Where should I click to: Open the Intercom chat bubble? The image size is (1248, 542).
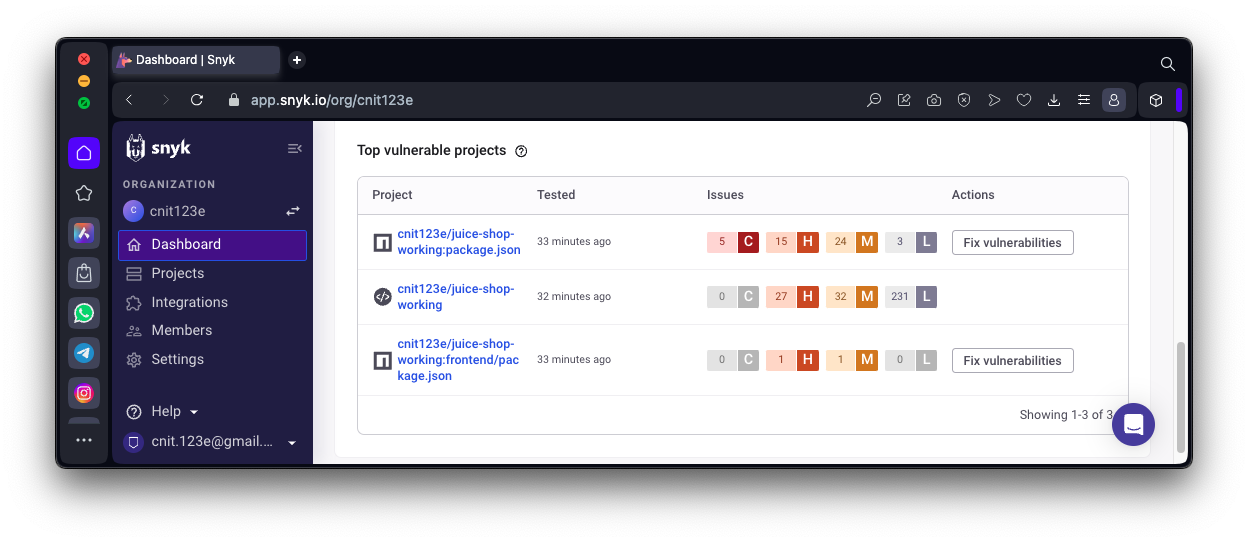tap(1133, 424)
